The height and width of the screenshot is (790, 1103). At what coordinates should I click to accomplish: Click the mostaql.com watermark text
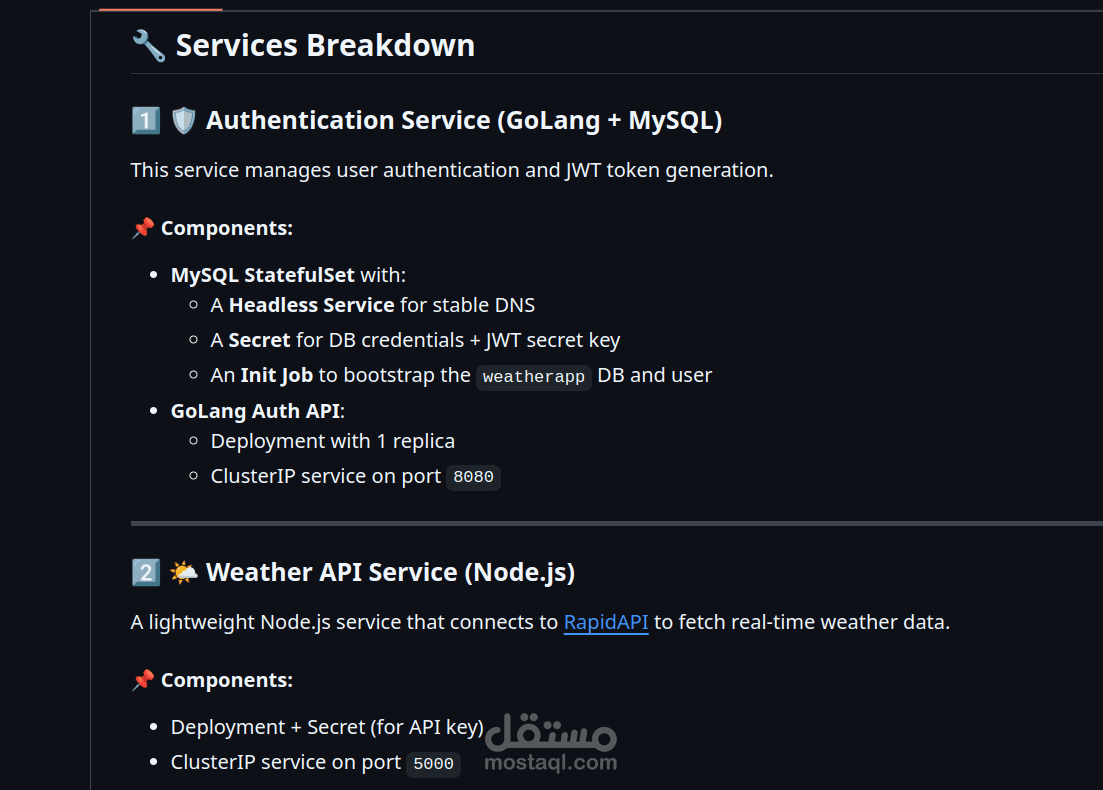550,763
